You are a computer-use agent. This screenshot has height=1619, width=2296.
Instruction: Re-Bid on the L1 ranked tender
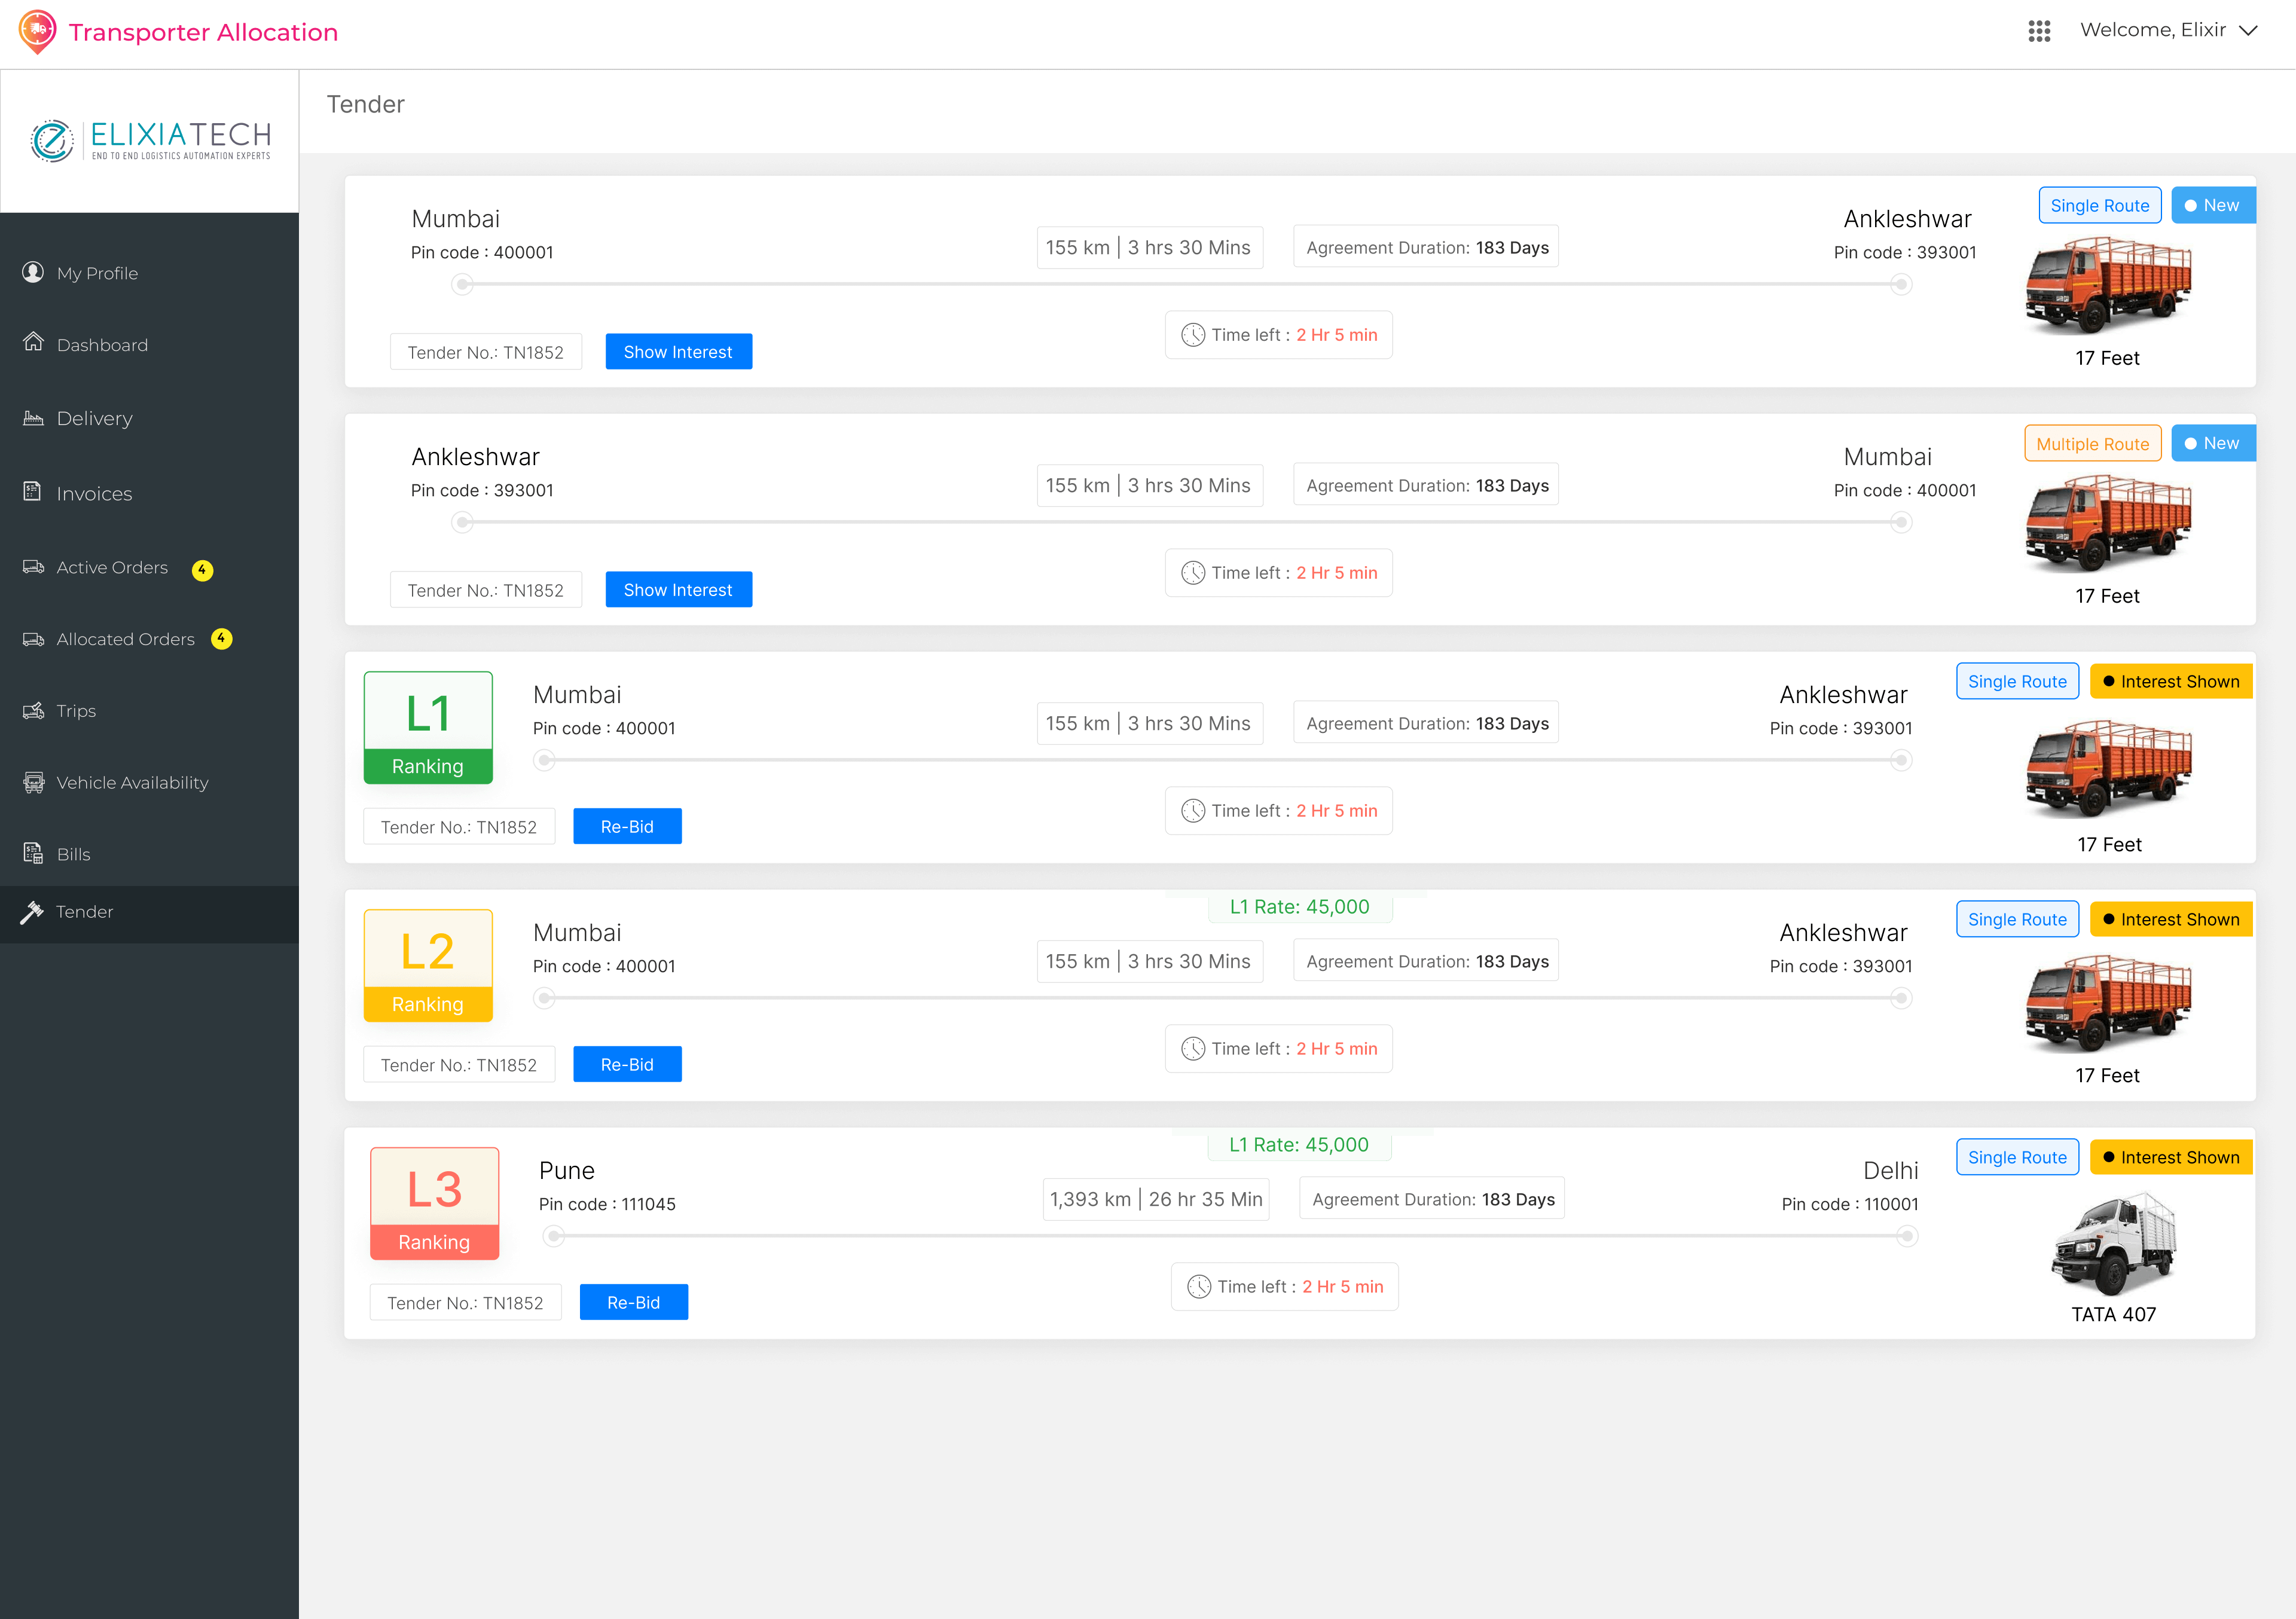coord(627,827)
